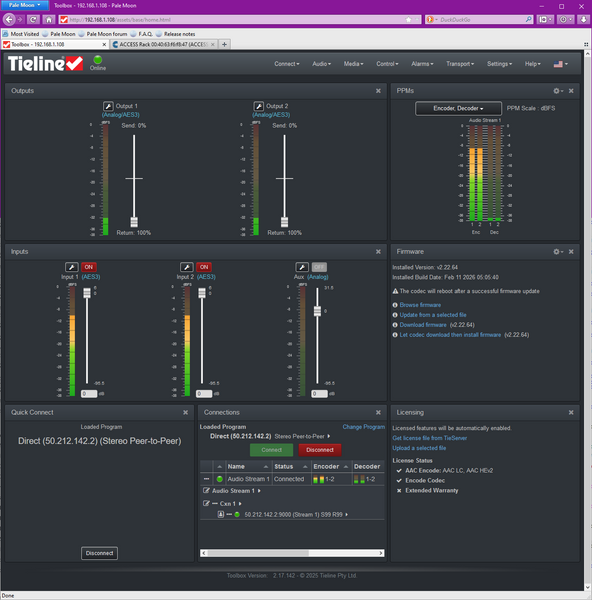
Task: Open Output 2 wrench settings icon
Action: (259, 106)
